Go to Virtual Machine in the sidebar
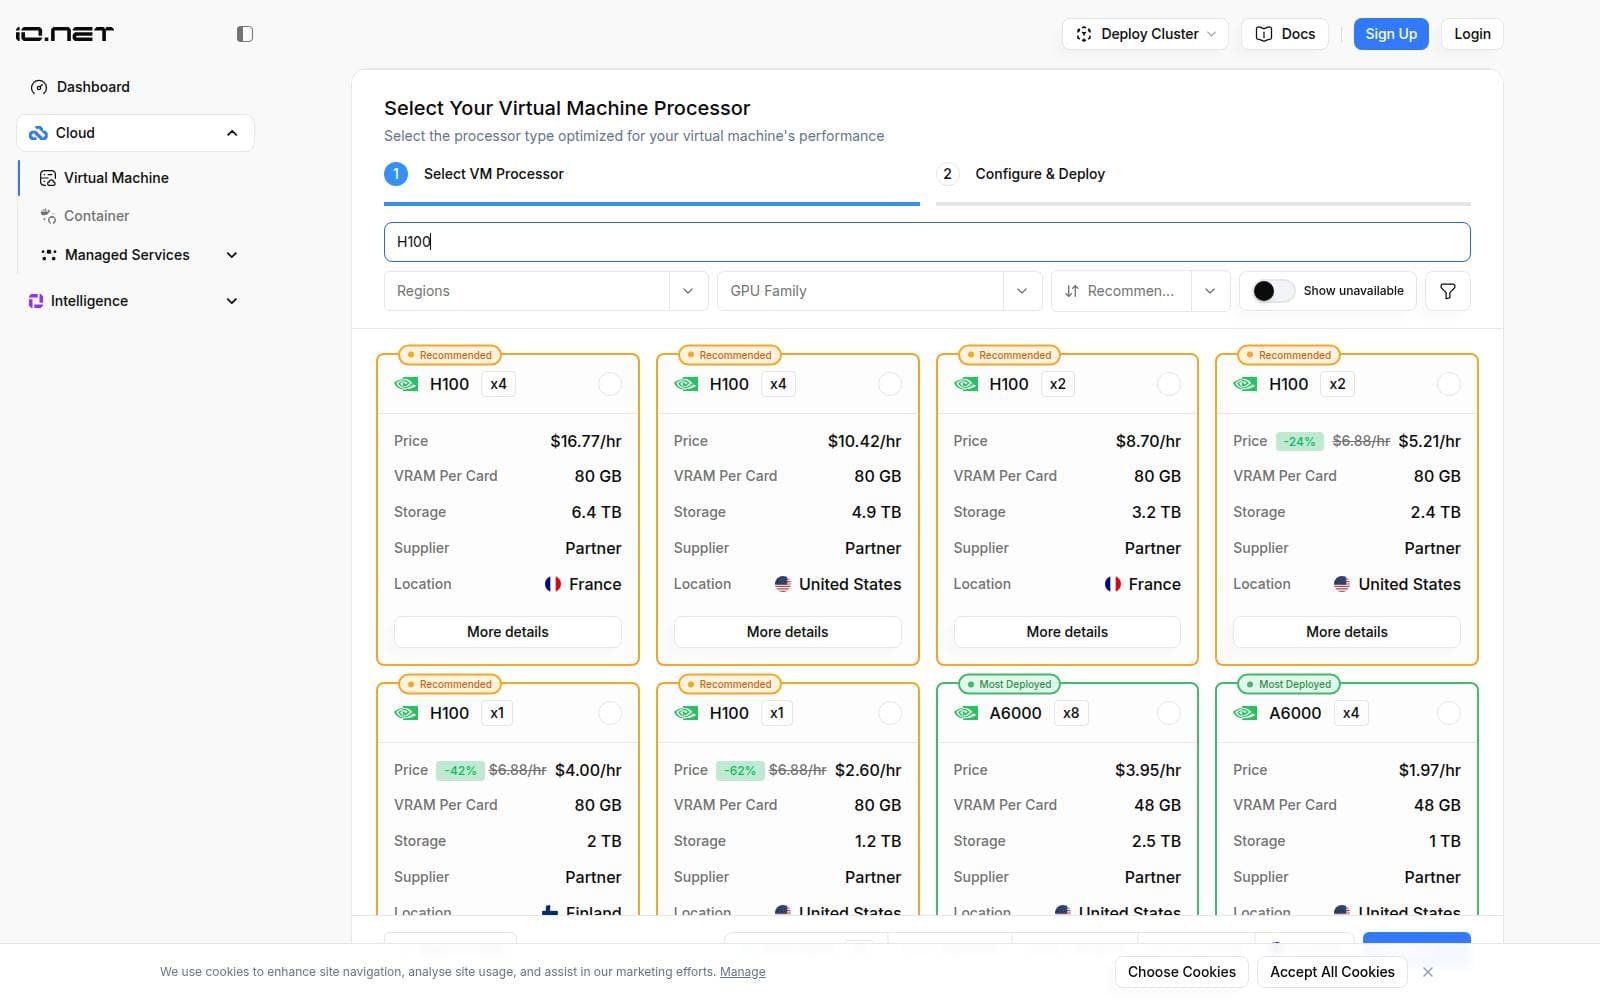Screen dimensions: 1600x1000 [116, 178]
